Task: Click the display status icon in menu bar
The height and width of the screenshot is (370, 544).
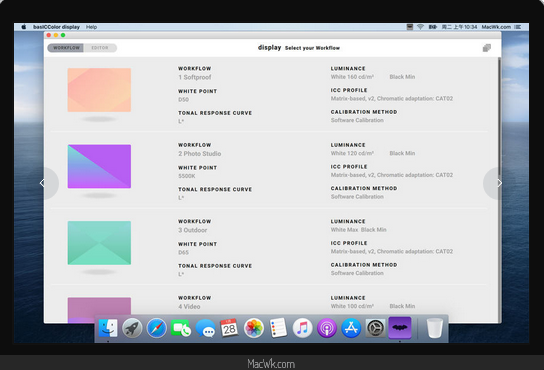Action: [x=409, y=27]
